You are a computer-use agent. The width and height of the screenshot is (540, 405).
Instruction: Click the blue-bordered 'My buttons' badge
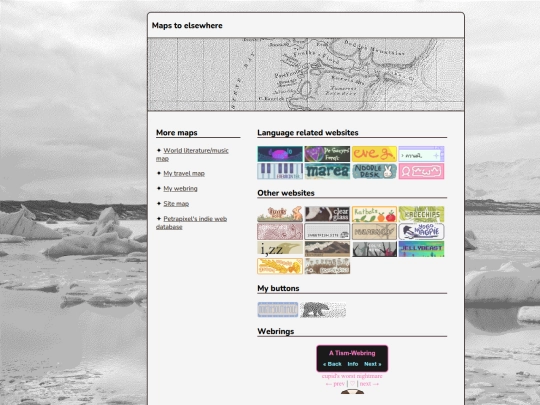tap(278, 310)
